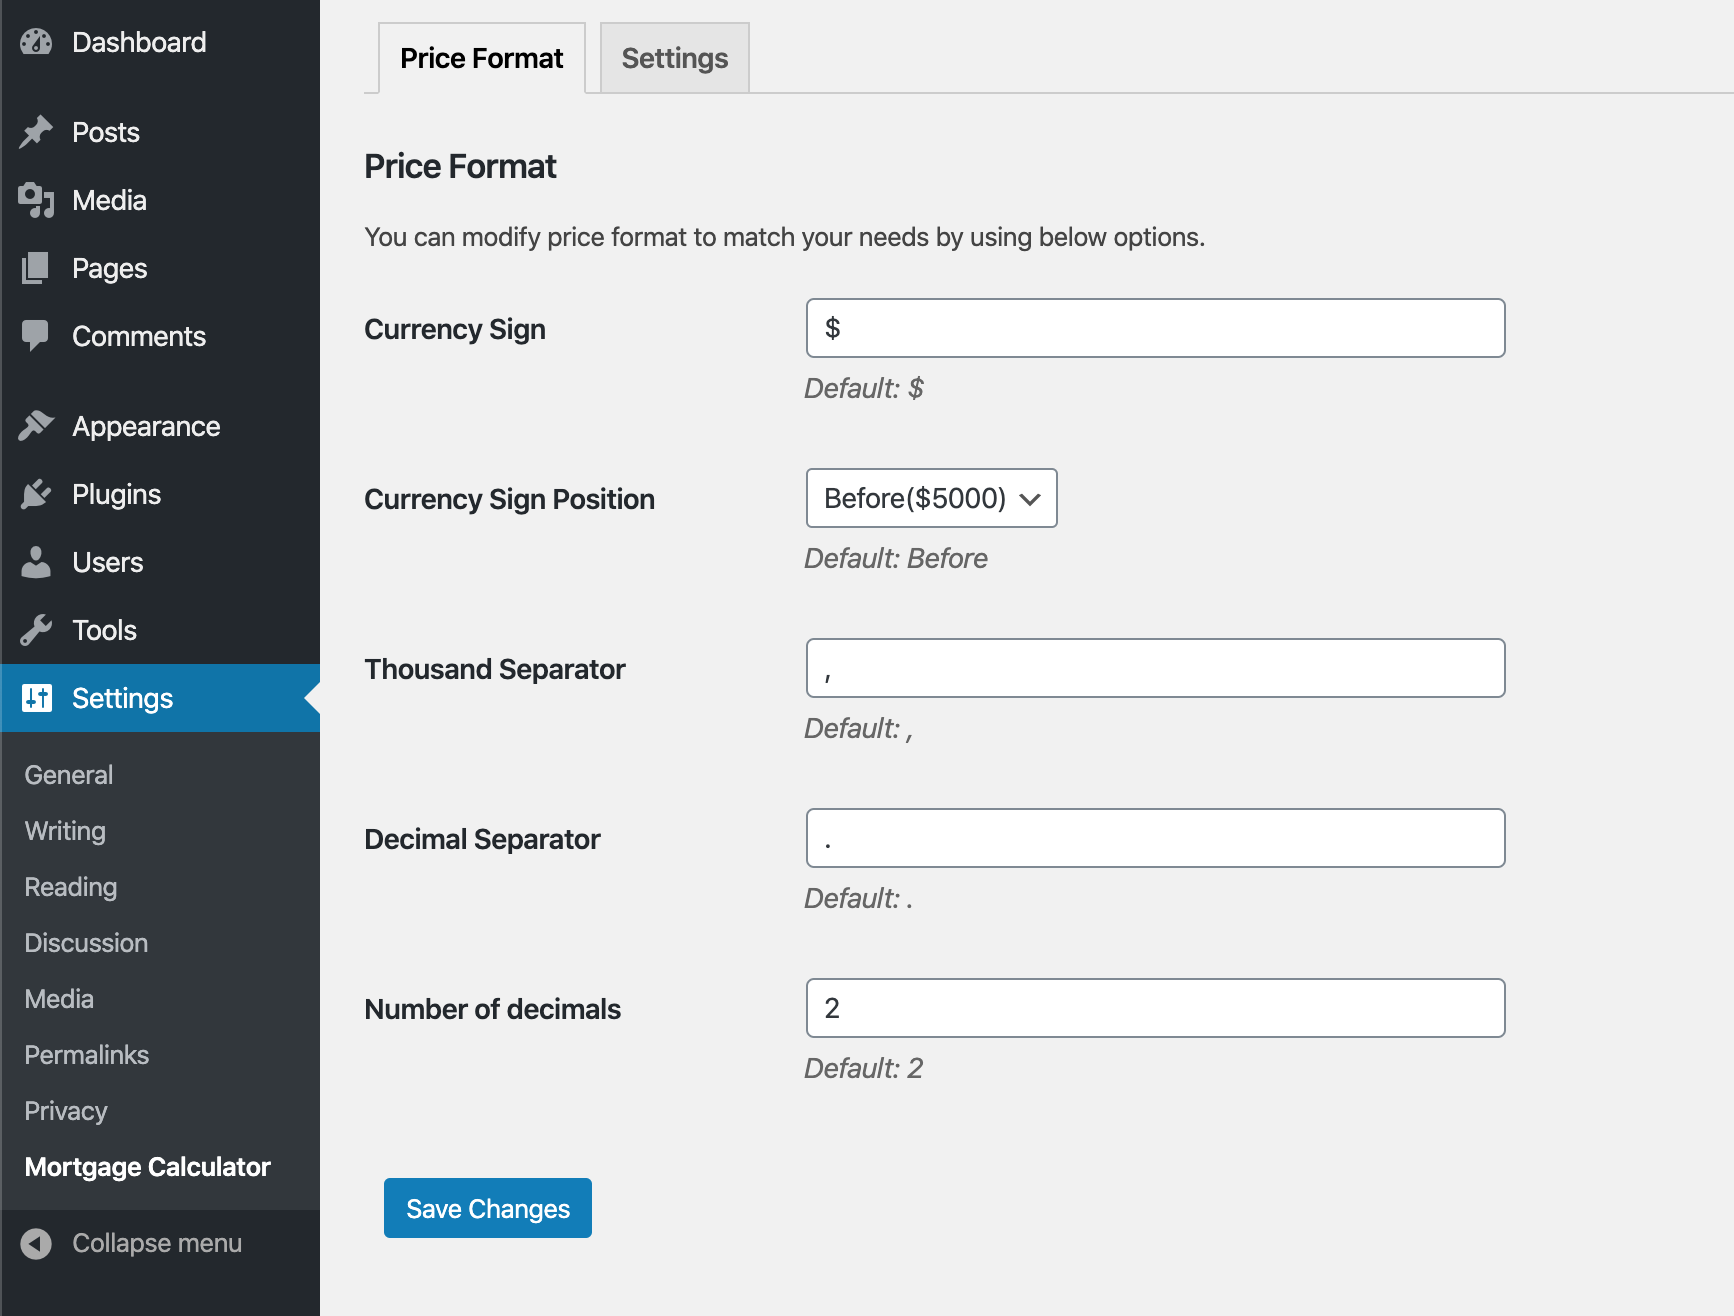The image size is (1734, 1316).
Task: Click the Currency Sign label
Action: [455, 329]
